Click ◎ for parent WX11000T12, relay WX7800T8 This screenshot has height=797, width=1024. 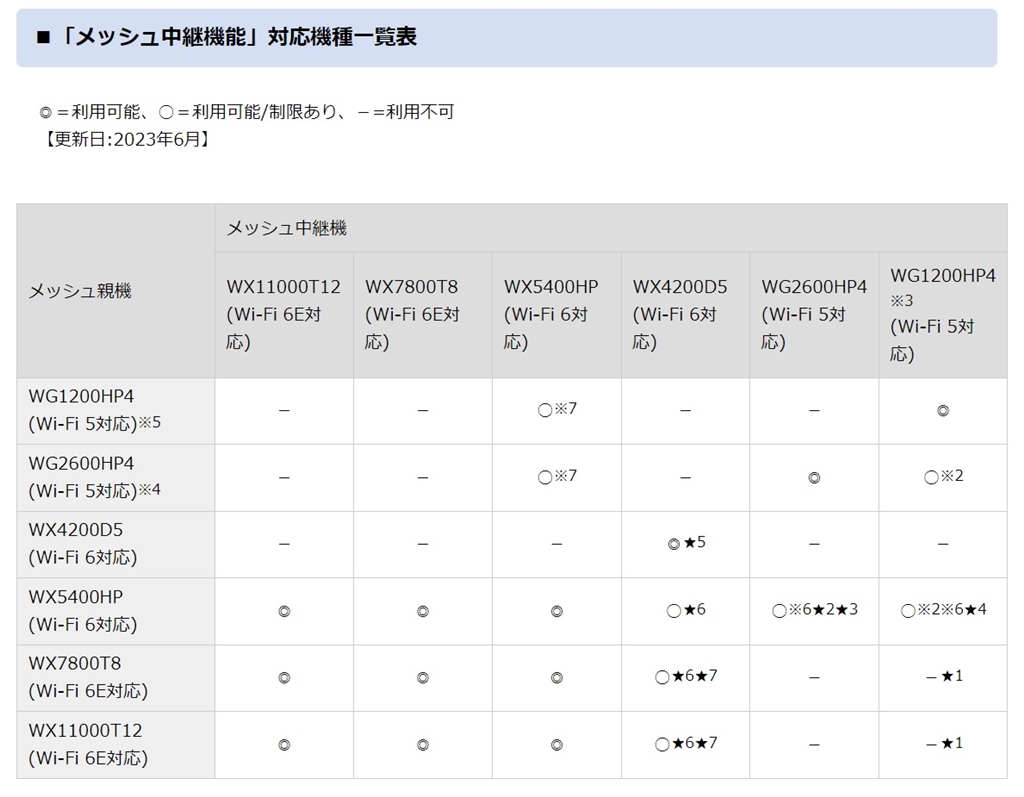[423, 745]
